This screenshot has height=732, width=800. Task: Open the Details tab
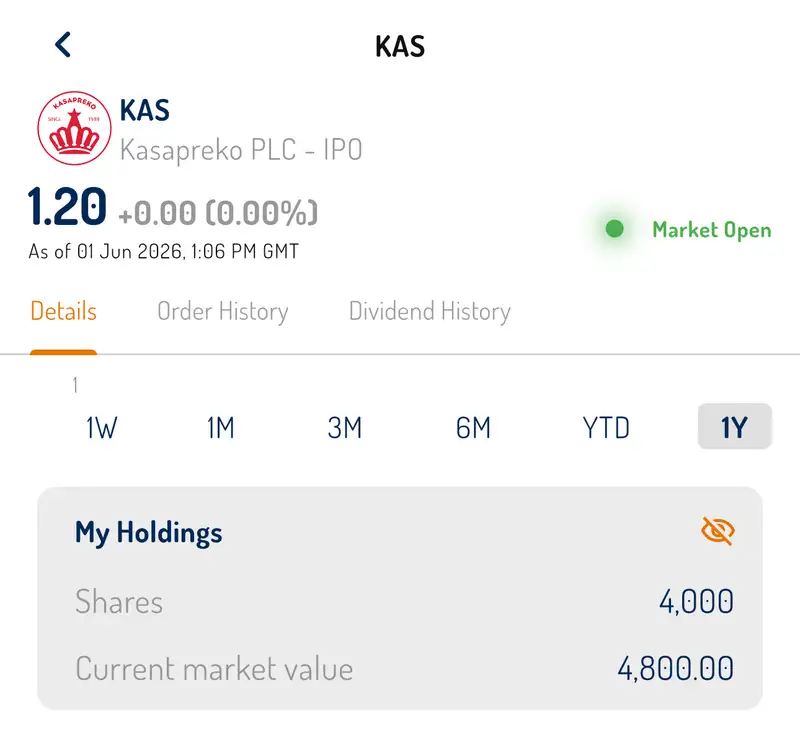(x=63, y=311)
